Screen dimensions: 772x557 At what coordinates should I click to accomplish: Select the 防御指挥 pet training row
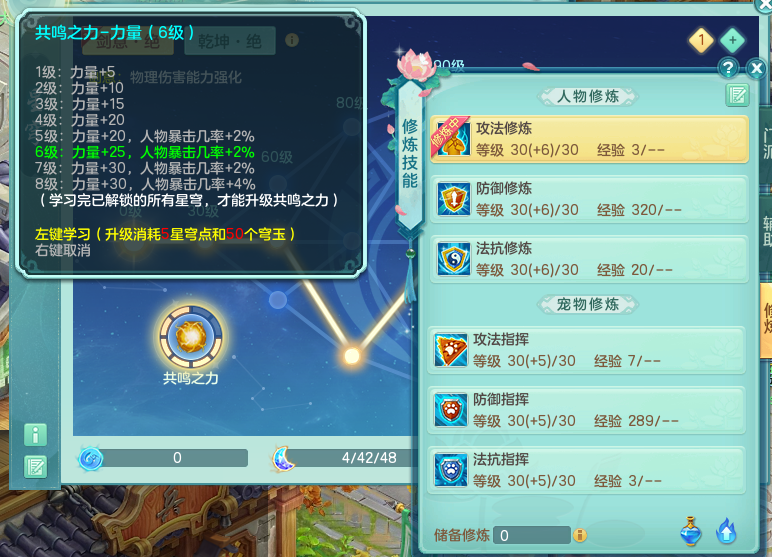(x=586, y=410)
